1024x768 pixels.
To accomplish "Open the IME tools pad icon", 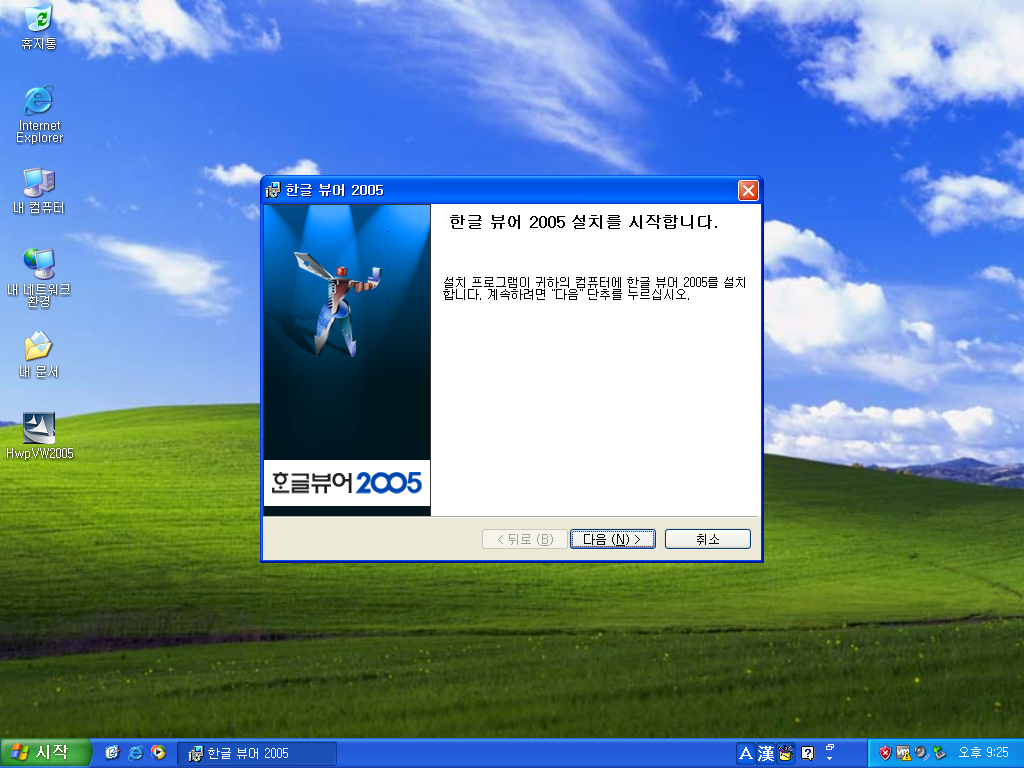I will [x=786, y=754].
